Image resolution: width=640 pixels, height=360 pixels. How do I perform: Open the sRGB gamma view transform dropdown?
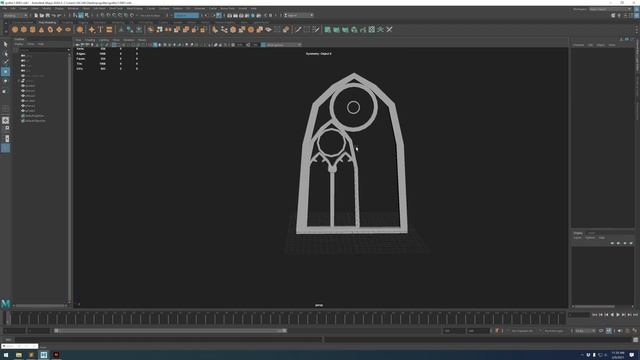click(284, 44)
